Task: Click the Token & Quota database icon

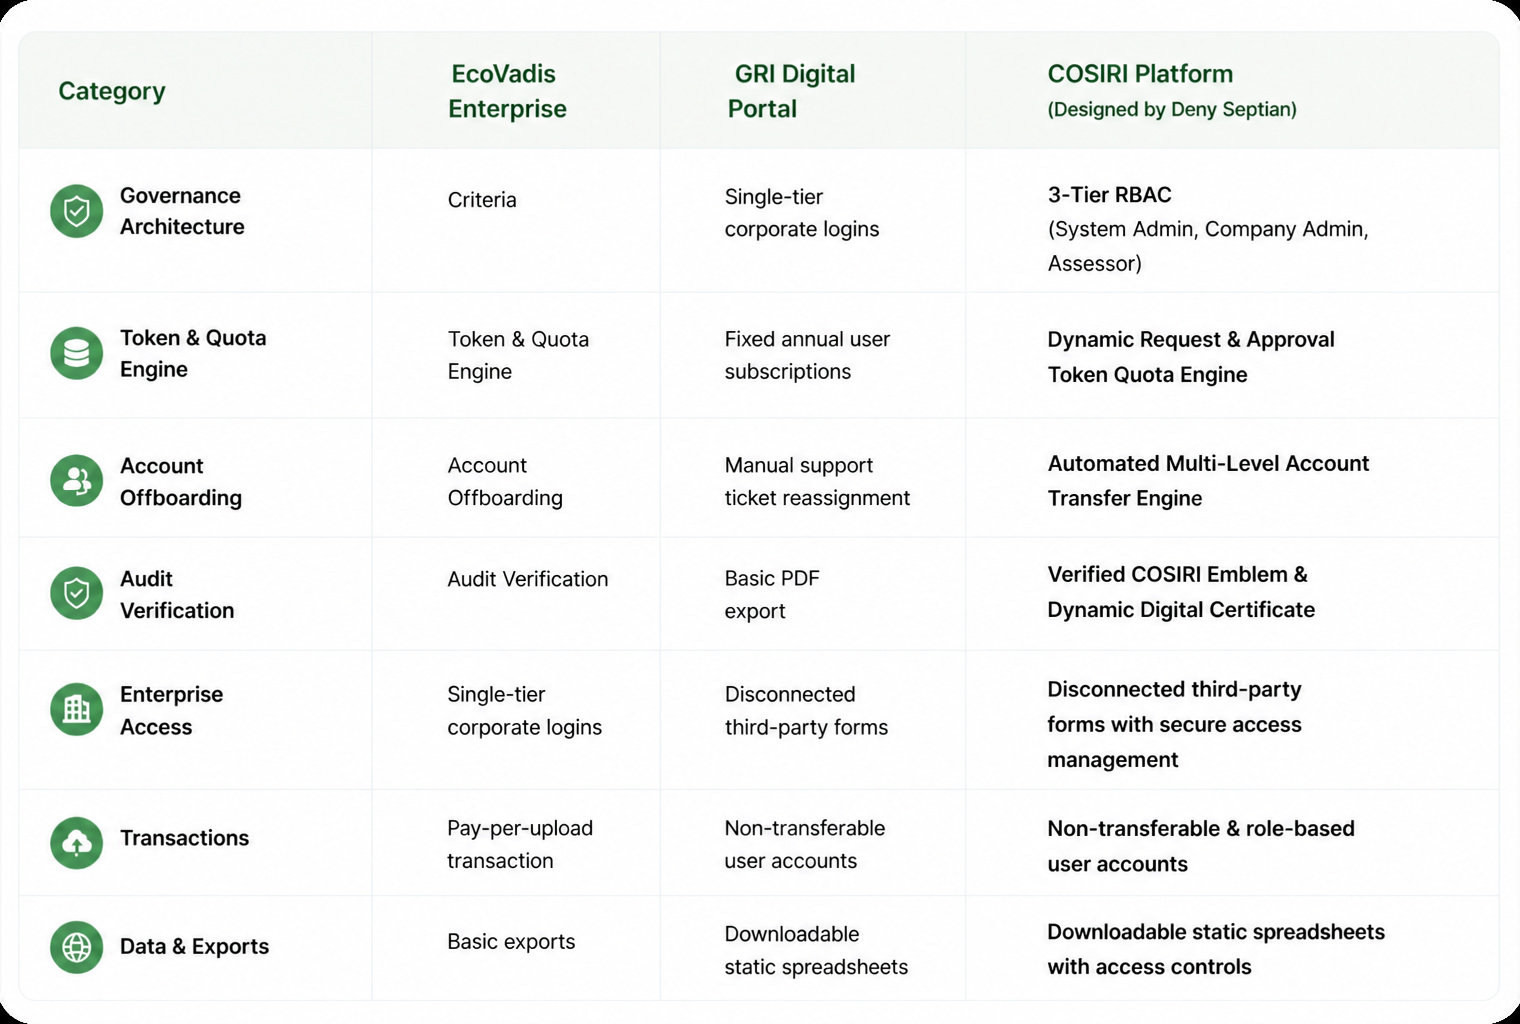Action: (77, 353)
